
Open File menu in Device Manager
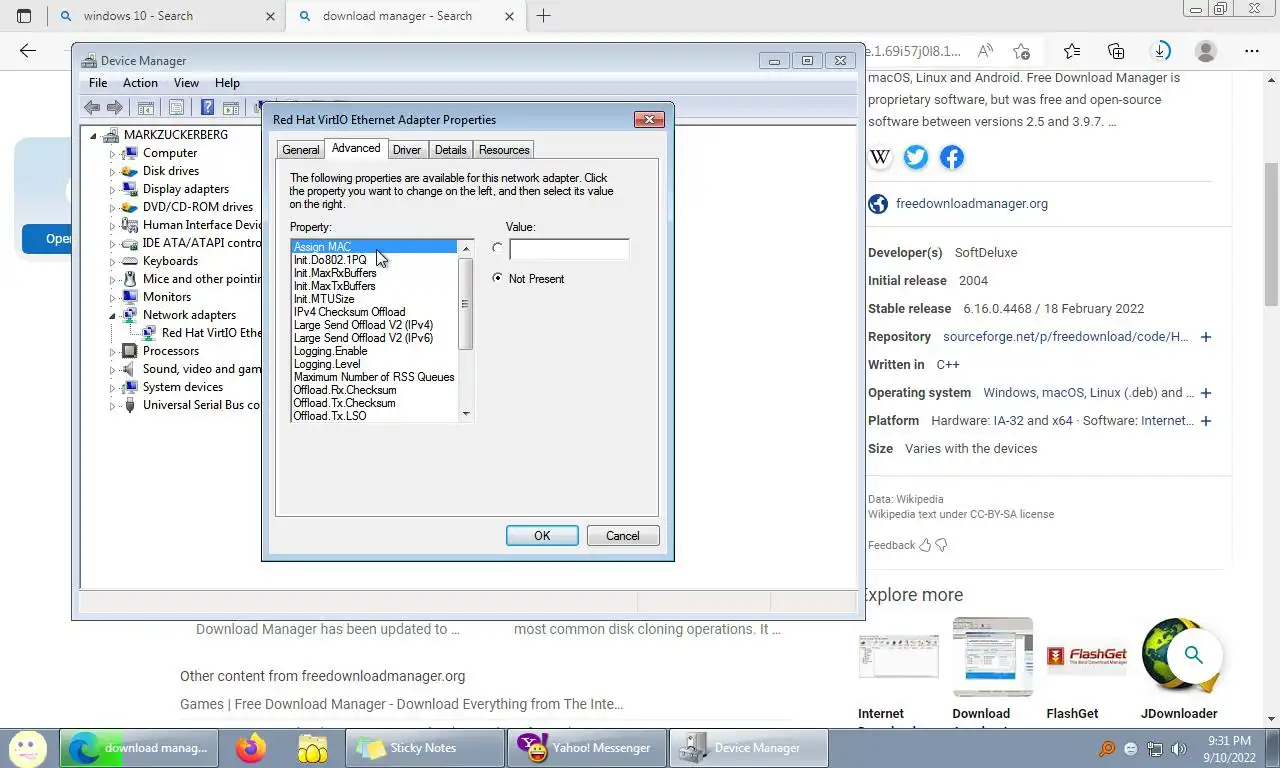tap(98, 83)
